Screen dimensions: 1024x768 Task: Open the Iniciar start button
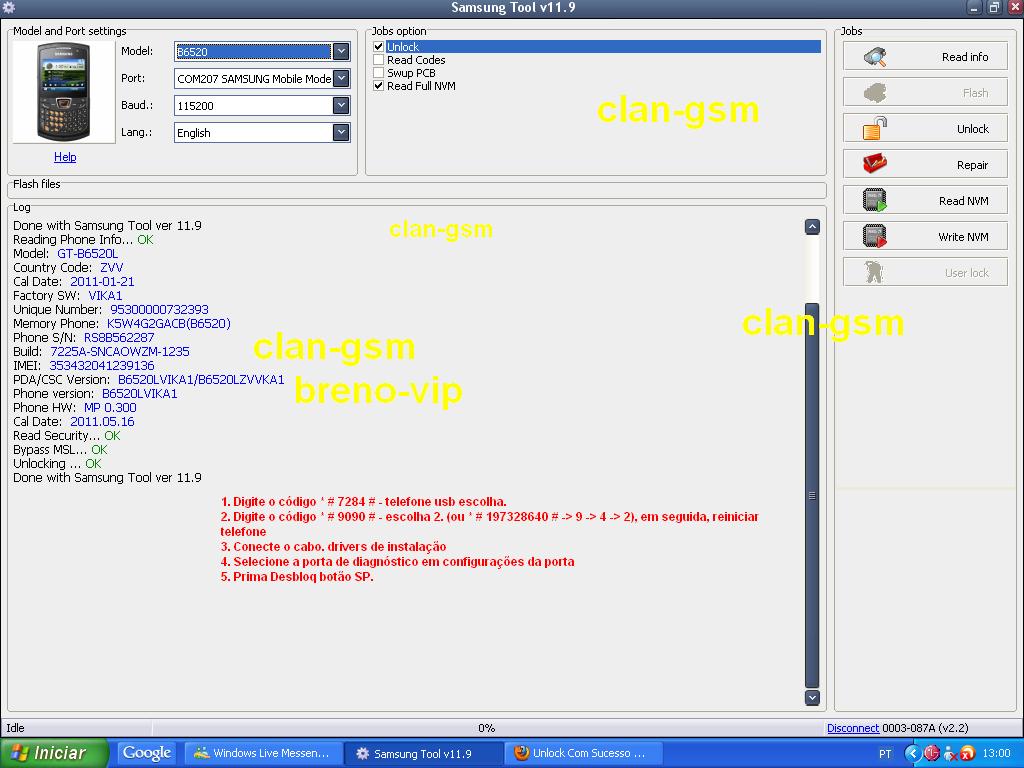pos(54,753)
